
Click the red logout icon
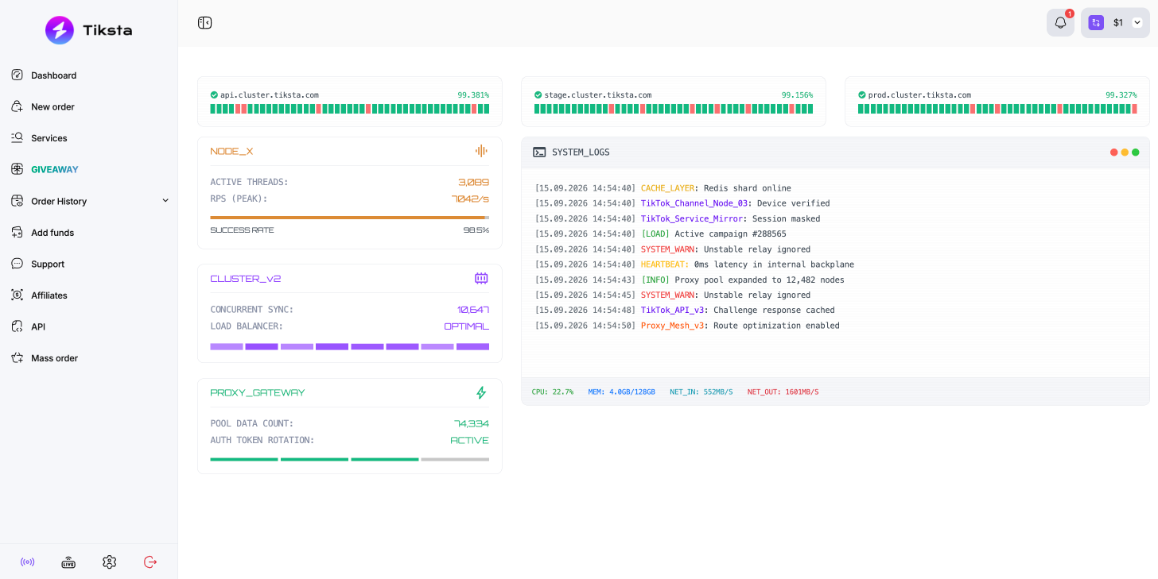[151, 562]
